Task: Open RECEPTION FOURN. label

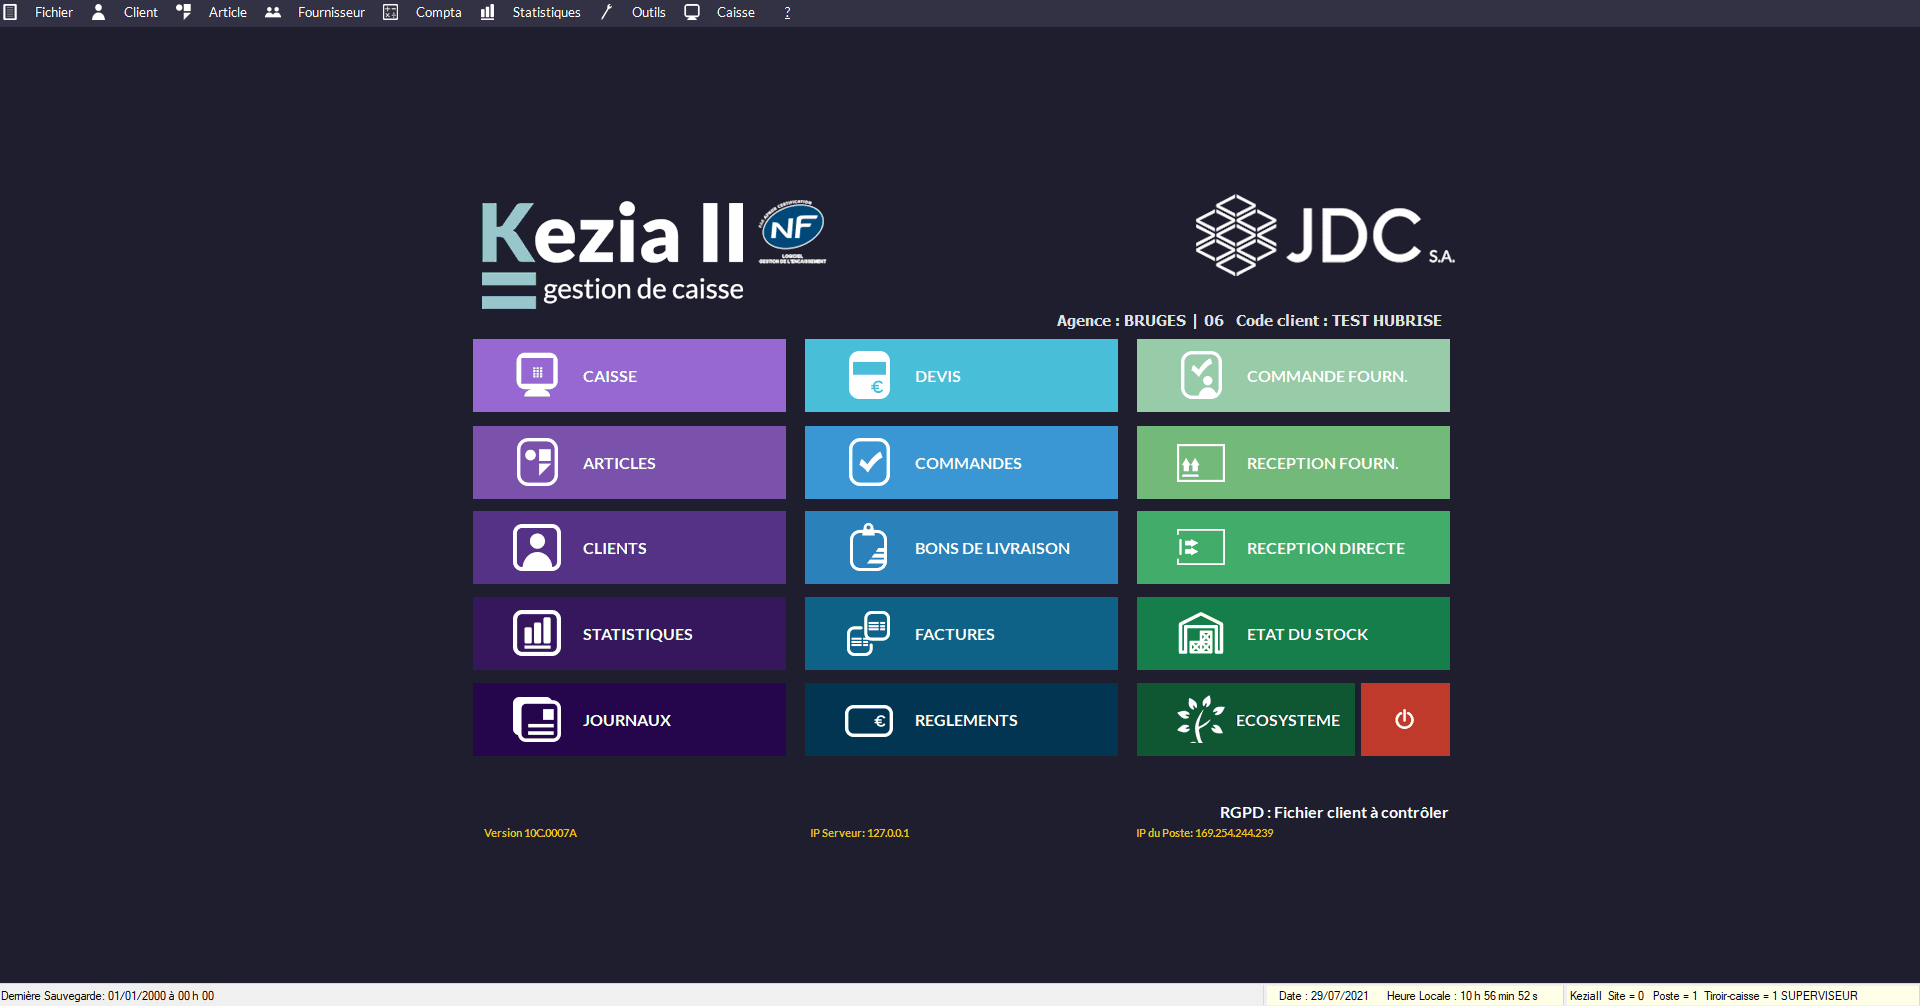Action: (x=1322, y=463)
